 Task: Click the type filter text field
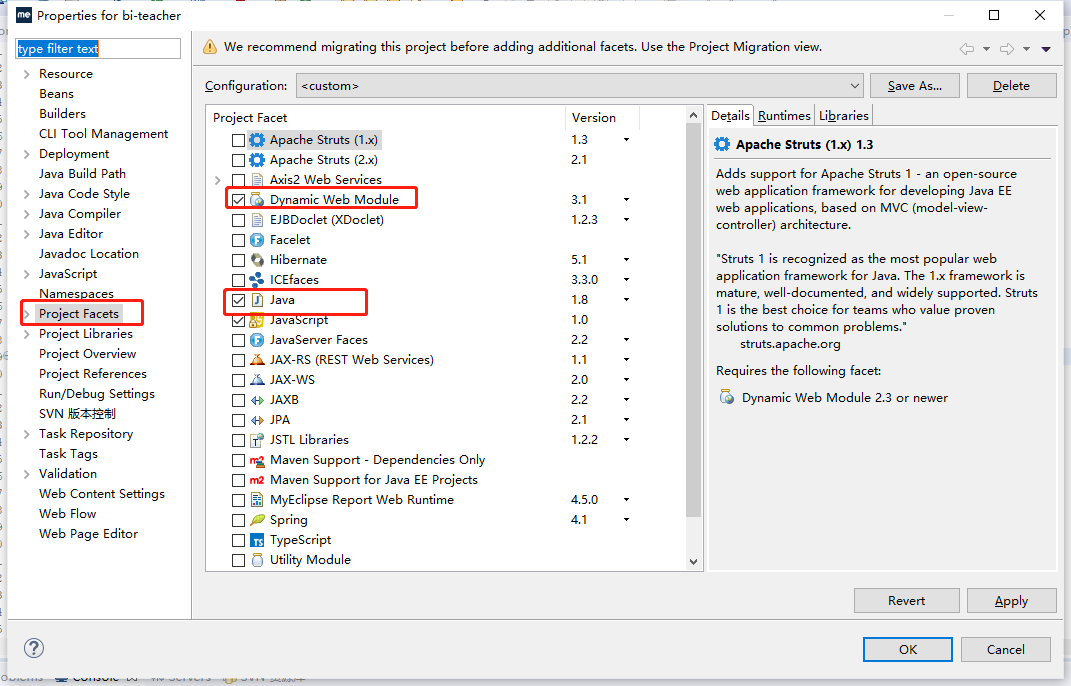tap(98, 49)
